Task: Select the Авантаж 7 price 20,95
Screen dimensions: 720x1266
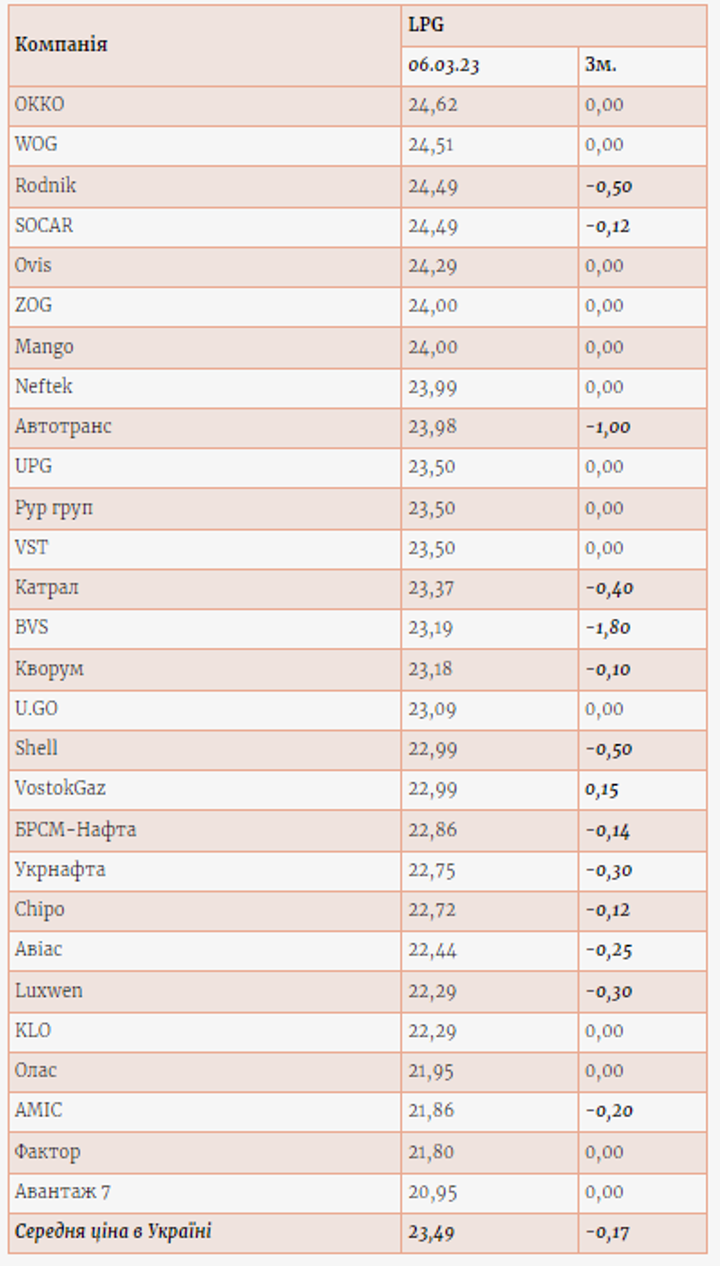Action: pos(432,1192)
